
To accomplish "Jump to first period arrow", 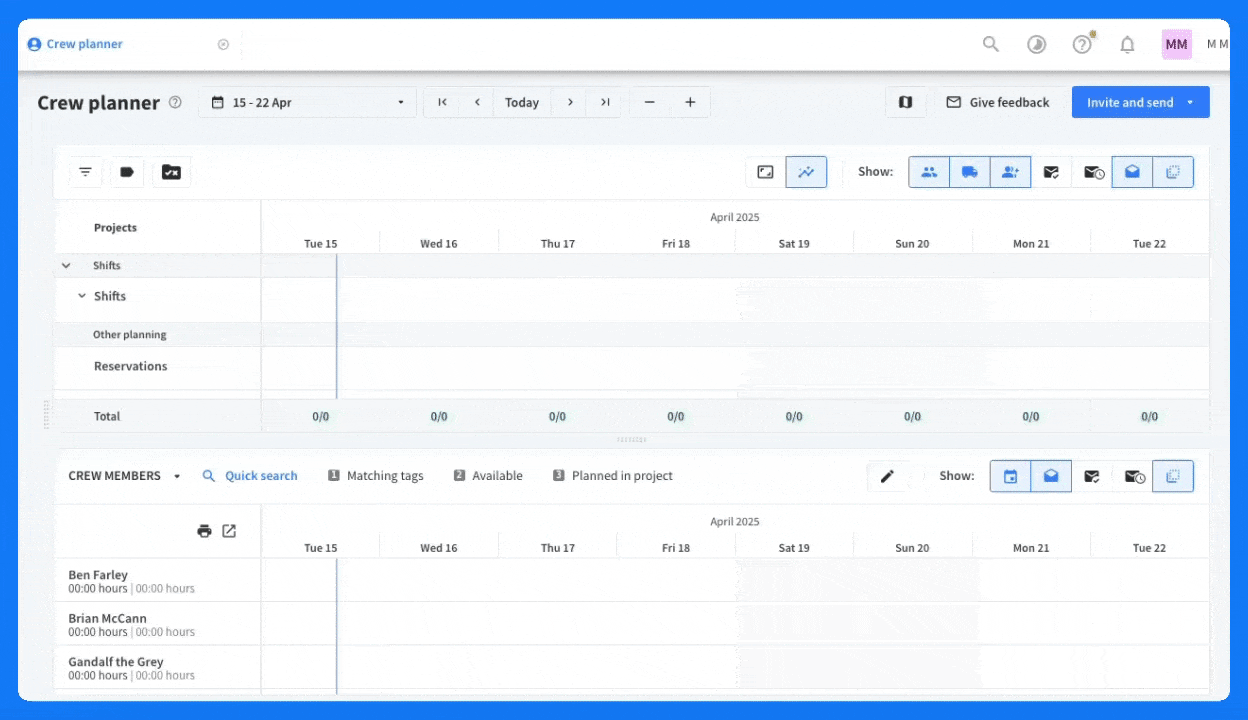I will tap(442, 102).
